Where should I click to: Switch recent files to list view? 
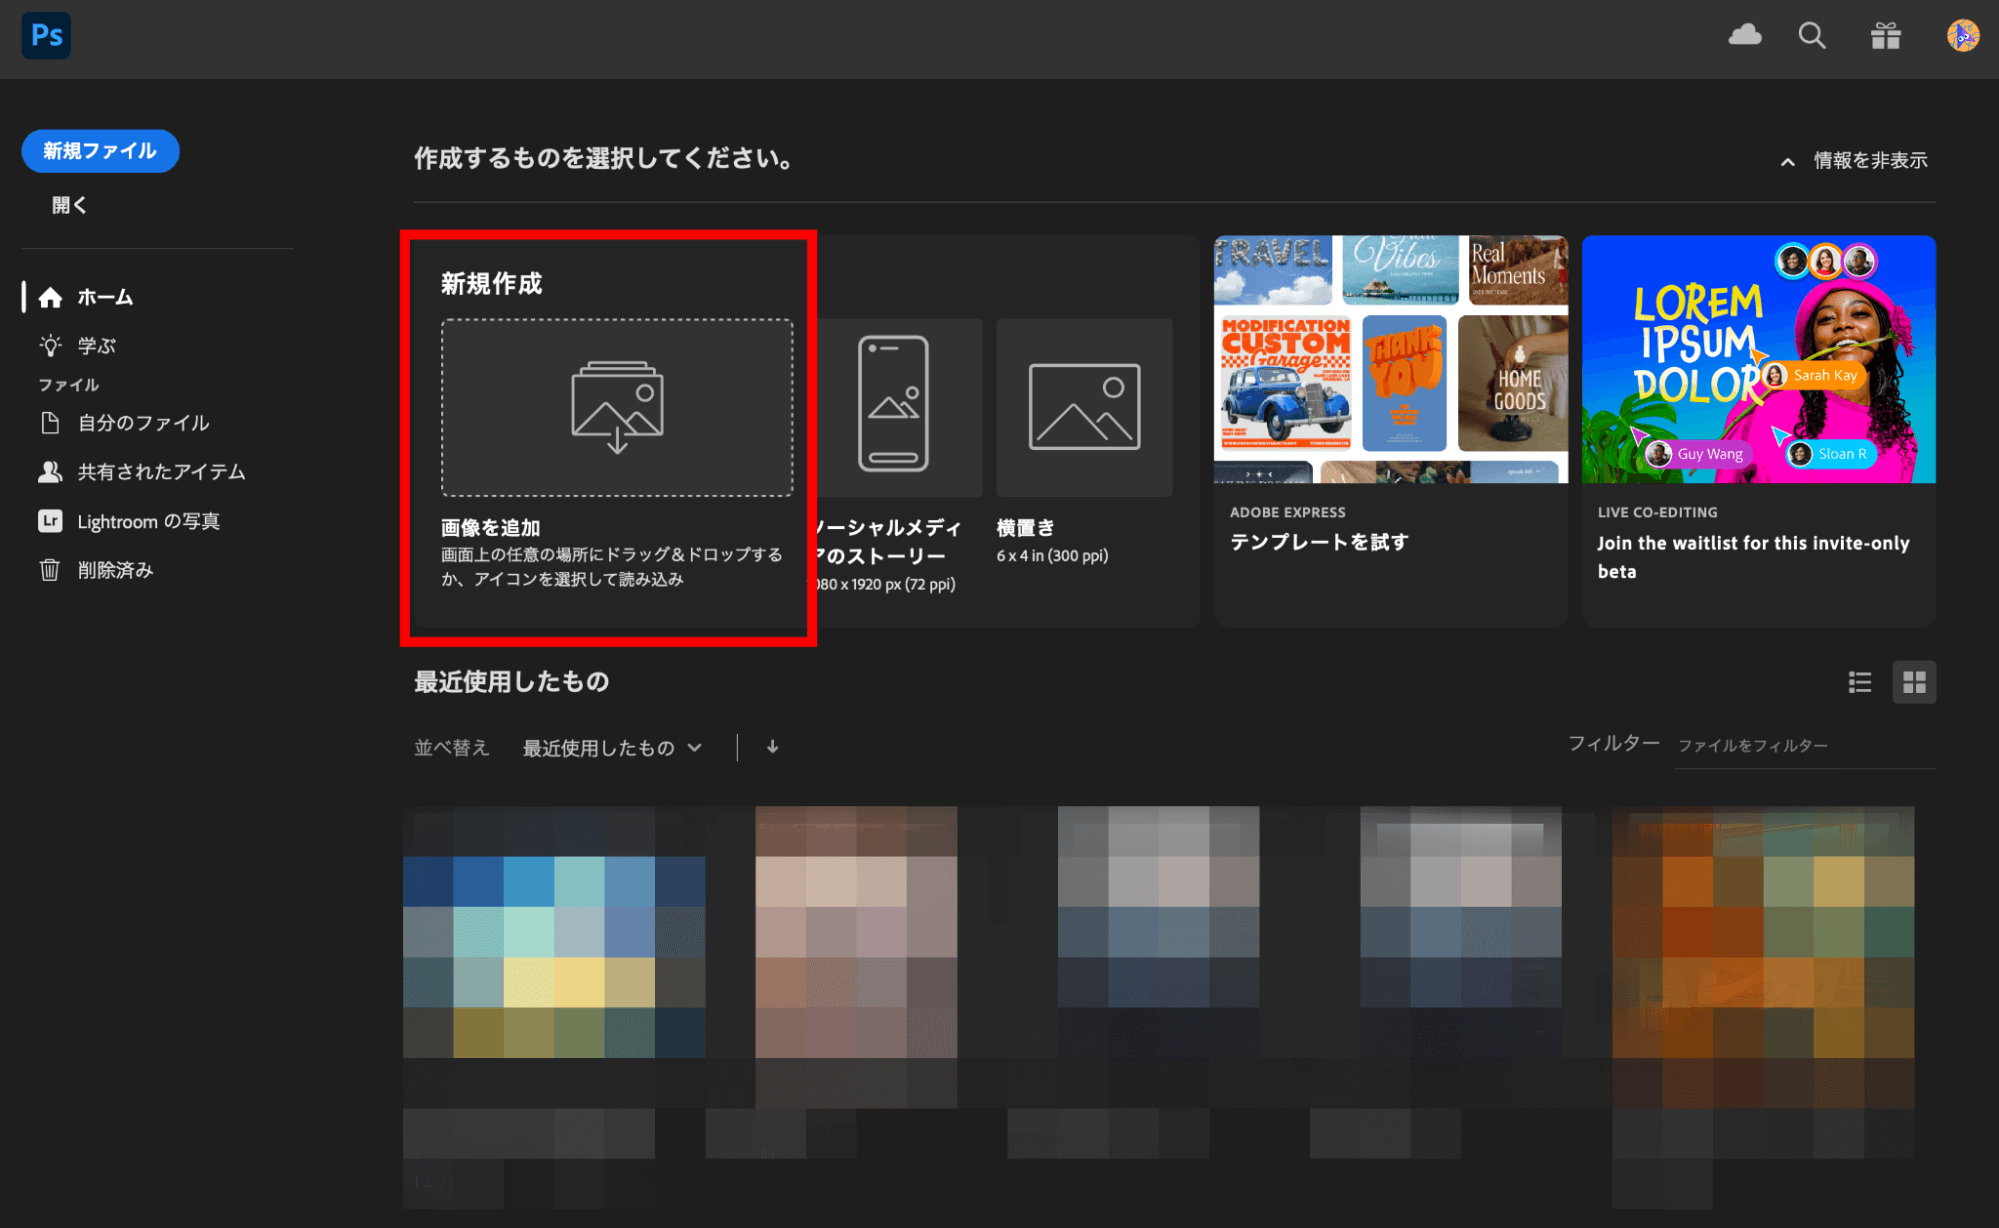pyautogui.click(x=1859, y=682)
